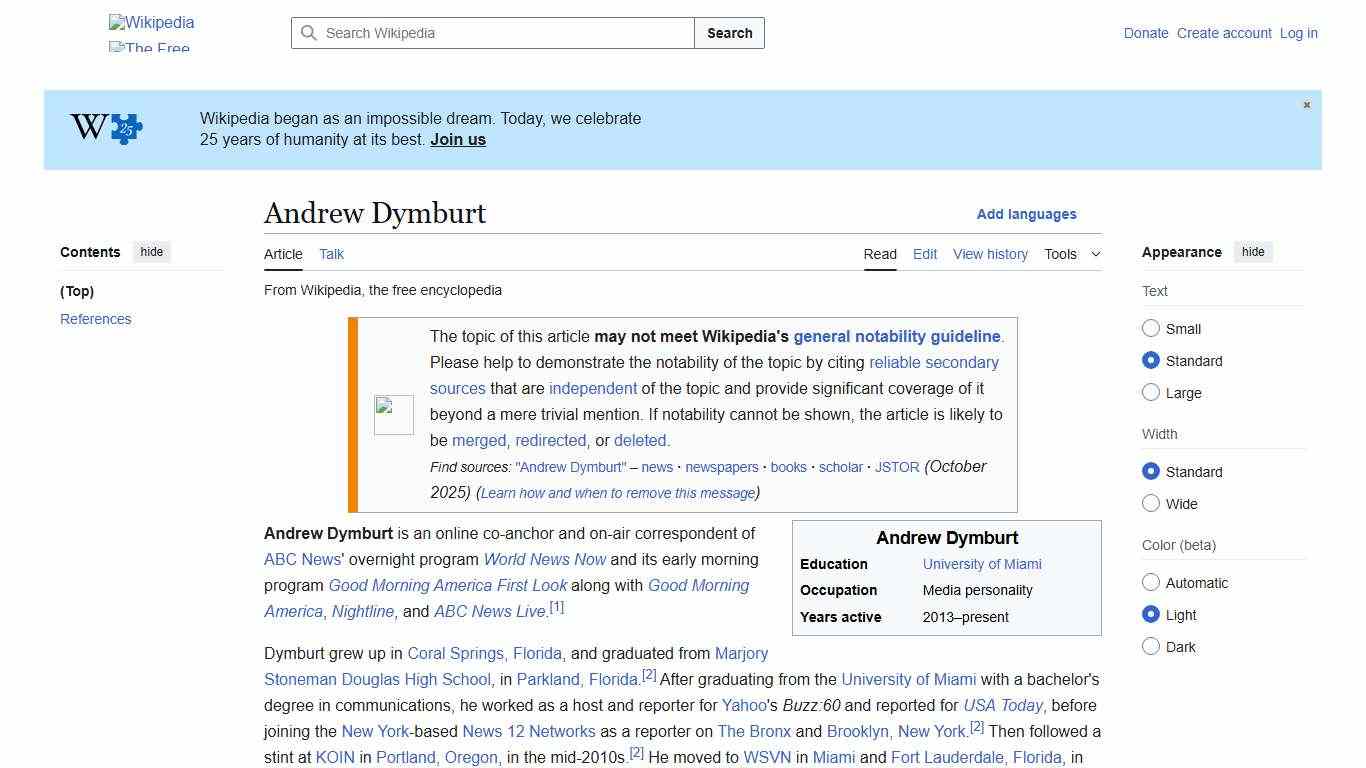Click inside the Search Wikipedia input field
The image size is (1366, 768).
click(x=490, y=33)
